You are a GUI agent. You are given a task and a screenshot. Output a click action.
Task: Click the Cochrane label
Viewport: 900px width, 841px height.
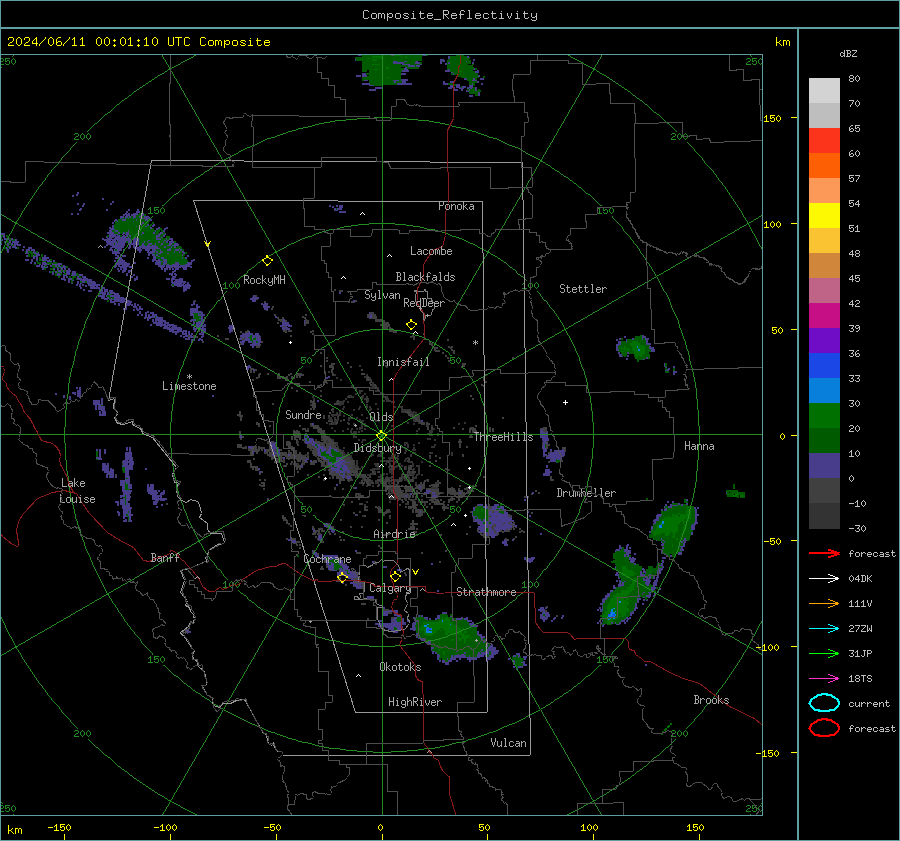click(327, 559)
